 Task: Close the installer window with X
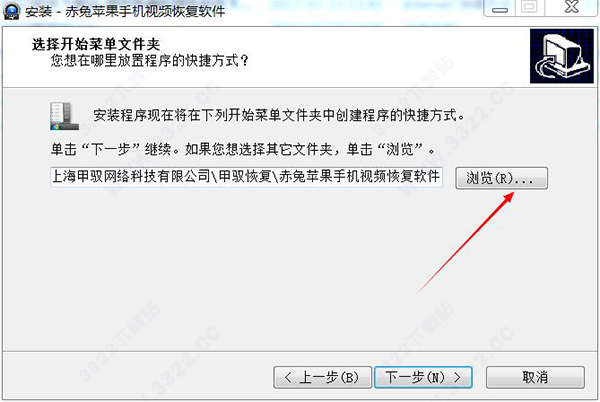tap(572, 7)
